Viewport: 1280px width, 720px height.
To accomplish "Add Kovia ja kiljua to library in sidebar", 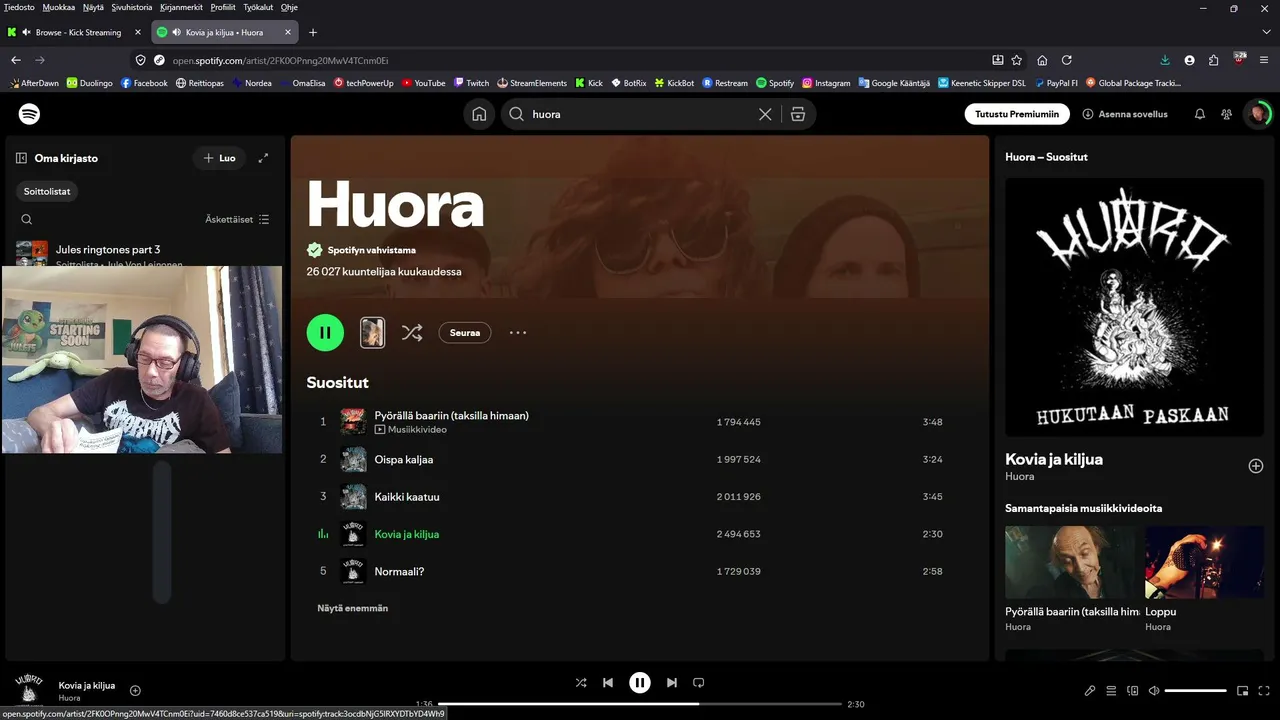I will [1256, 466].
